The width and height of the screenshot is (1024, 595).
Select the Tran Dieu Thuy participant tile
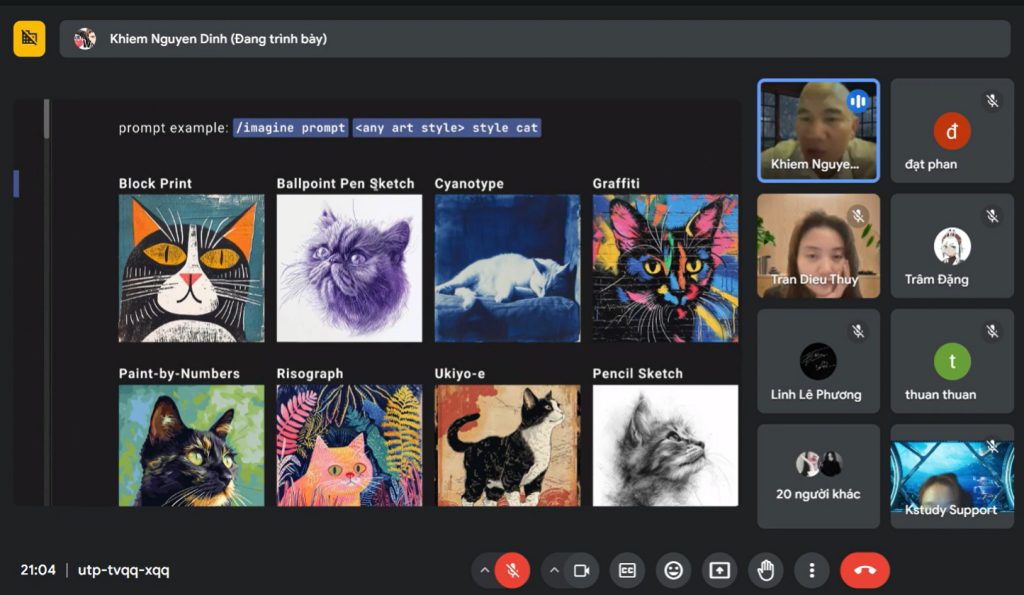[x=818, y=246]
